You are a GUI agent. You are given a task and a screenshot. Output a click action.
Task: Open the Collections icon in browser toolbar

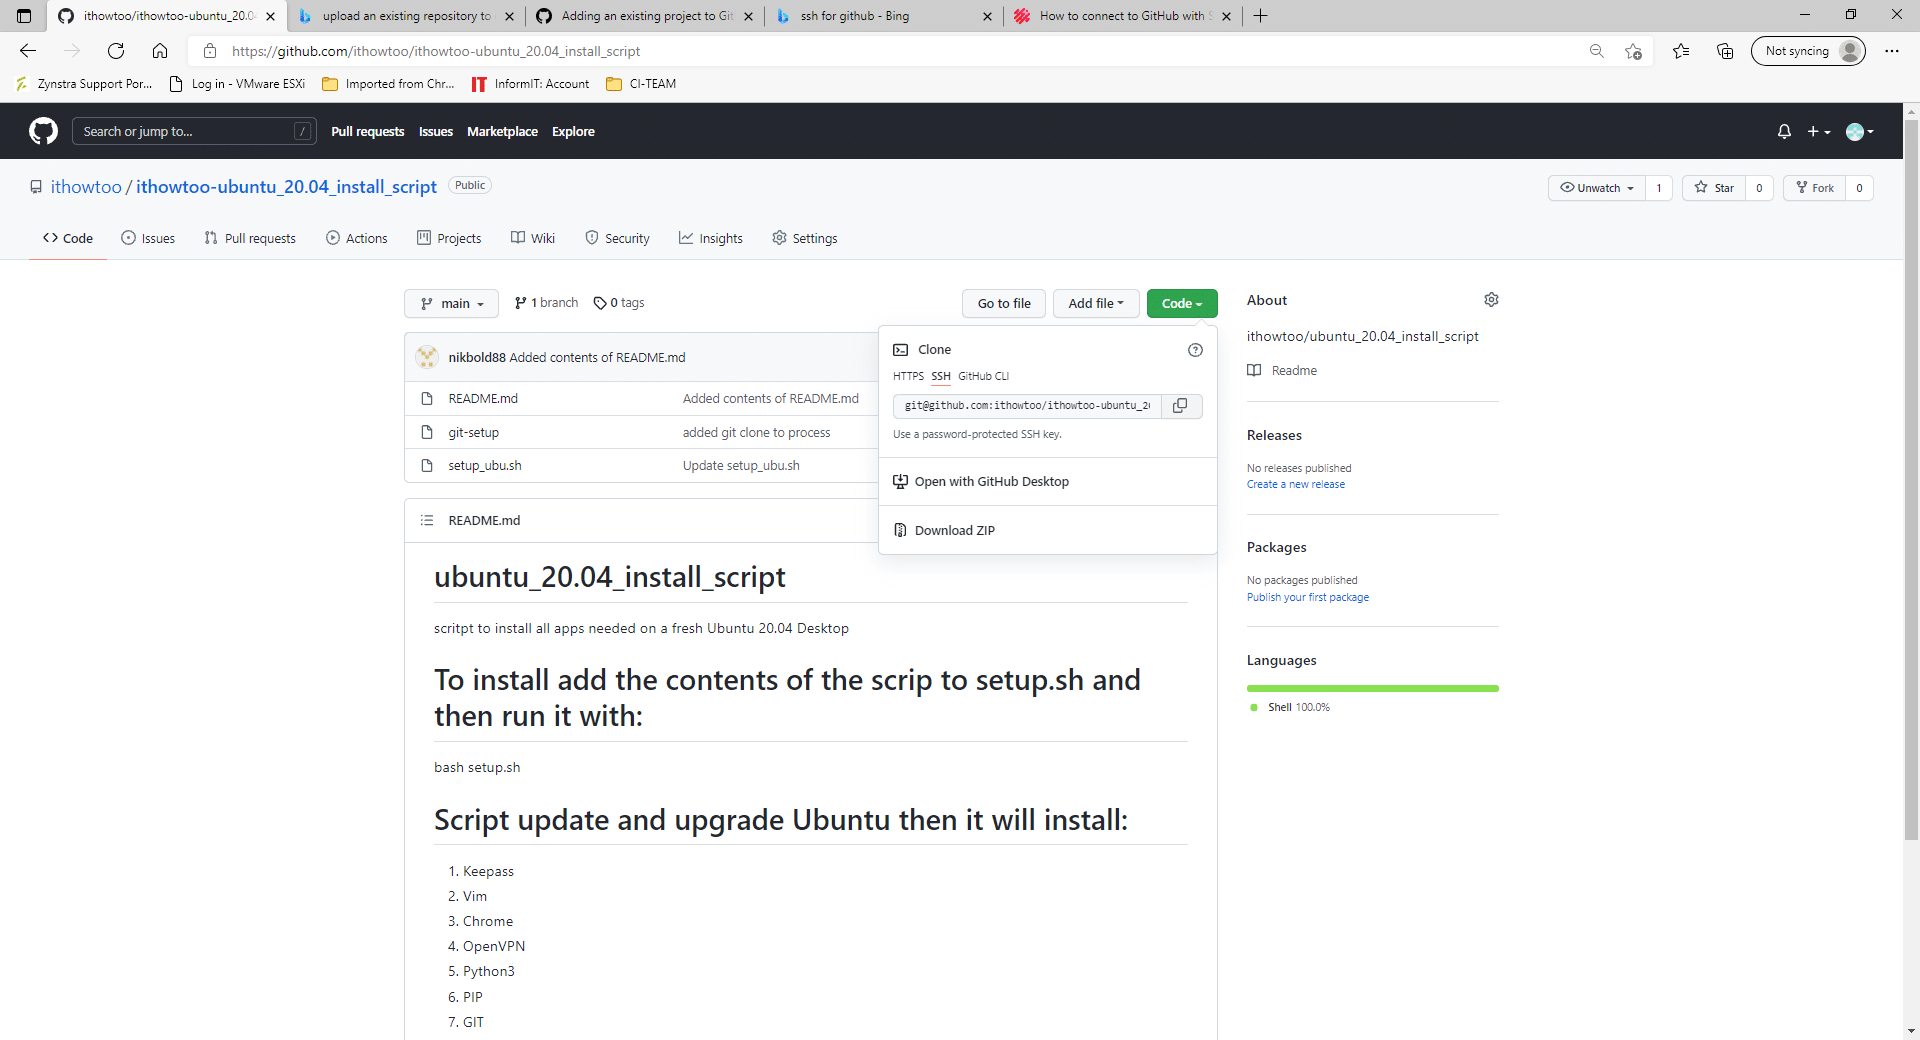click(x=1725, y=50)
